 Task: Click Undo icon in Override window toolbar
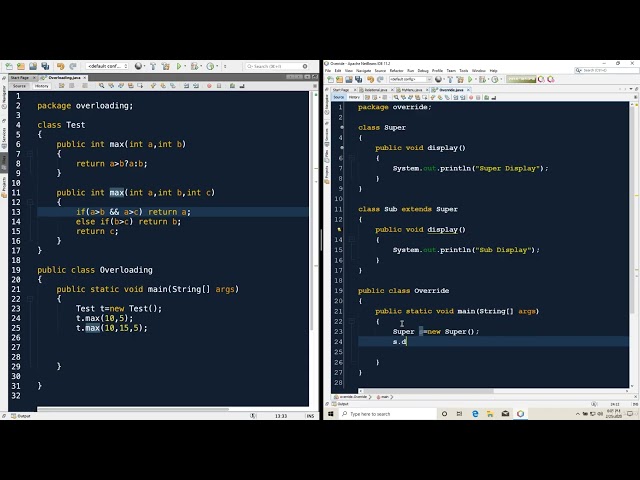point(370,80)
